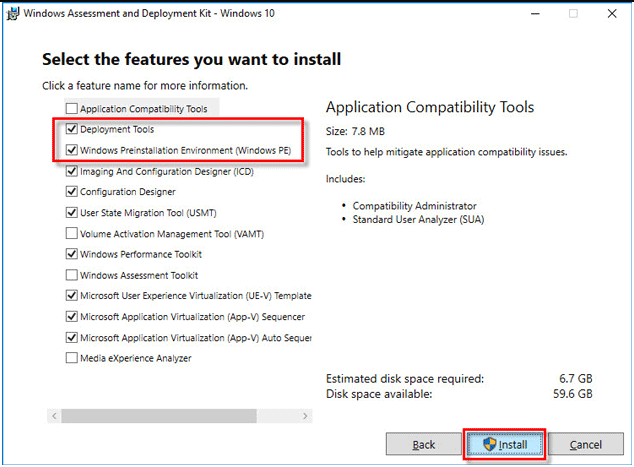The width and height of the screenshot is (634, 467).
Task: Click the horizontal scrollbar left arrow
Action: (52, 414)
